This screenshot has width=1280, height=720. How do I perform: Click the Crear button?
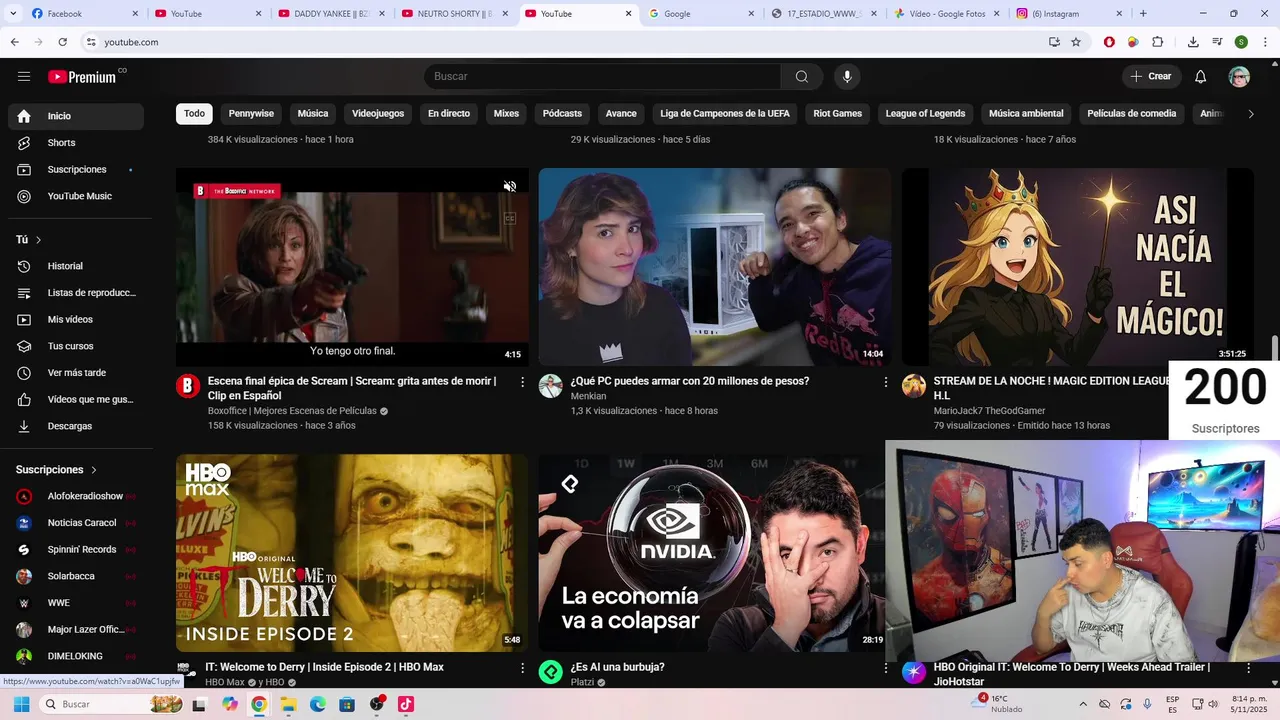click(x=1151, y=77)
